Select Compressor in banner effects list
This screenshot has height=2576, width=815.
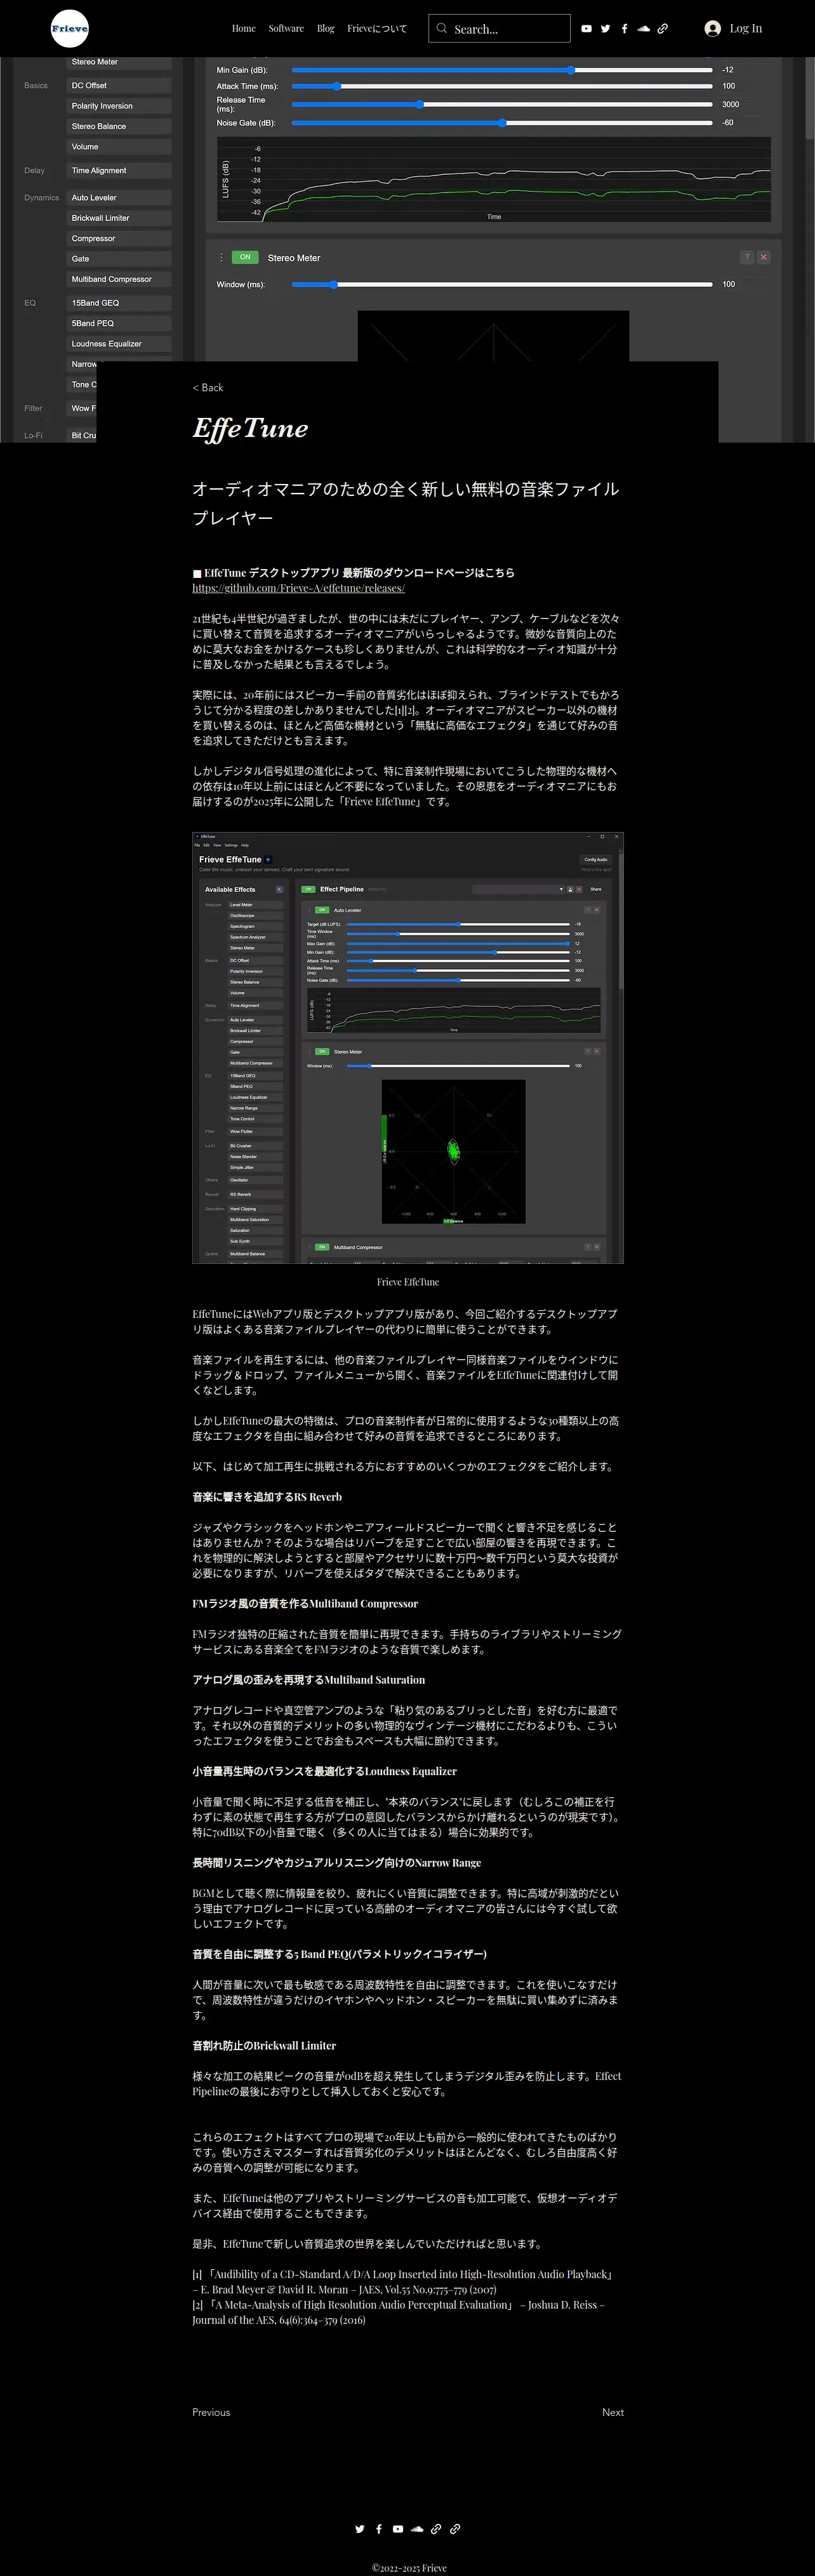point(119,239)
